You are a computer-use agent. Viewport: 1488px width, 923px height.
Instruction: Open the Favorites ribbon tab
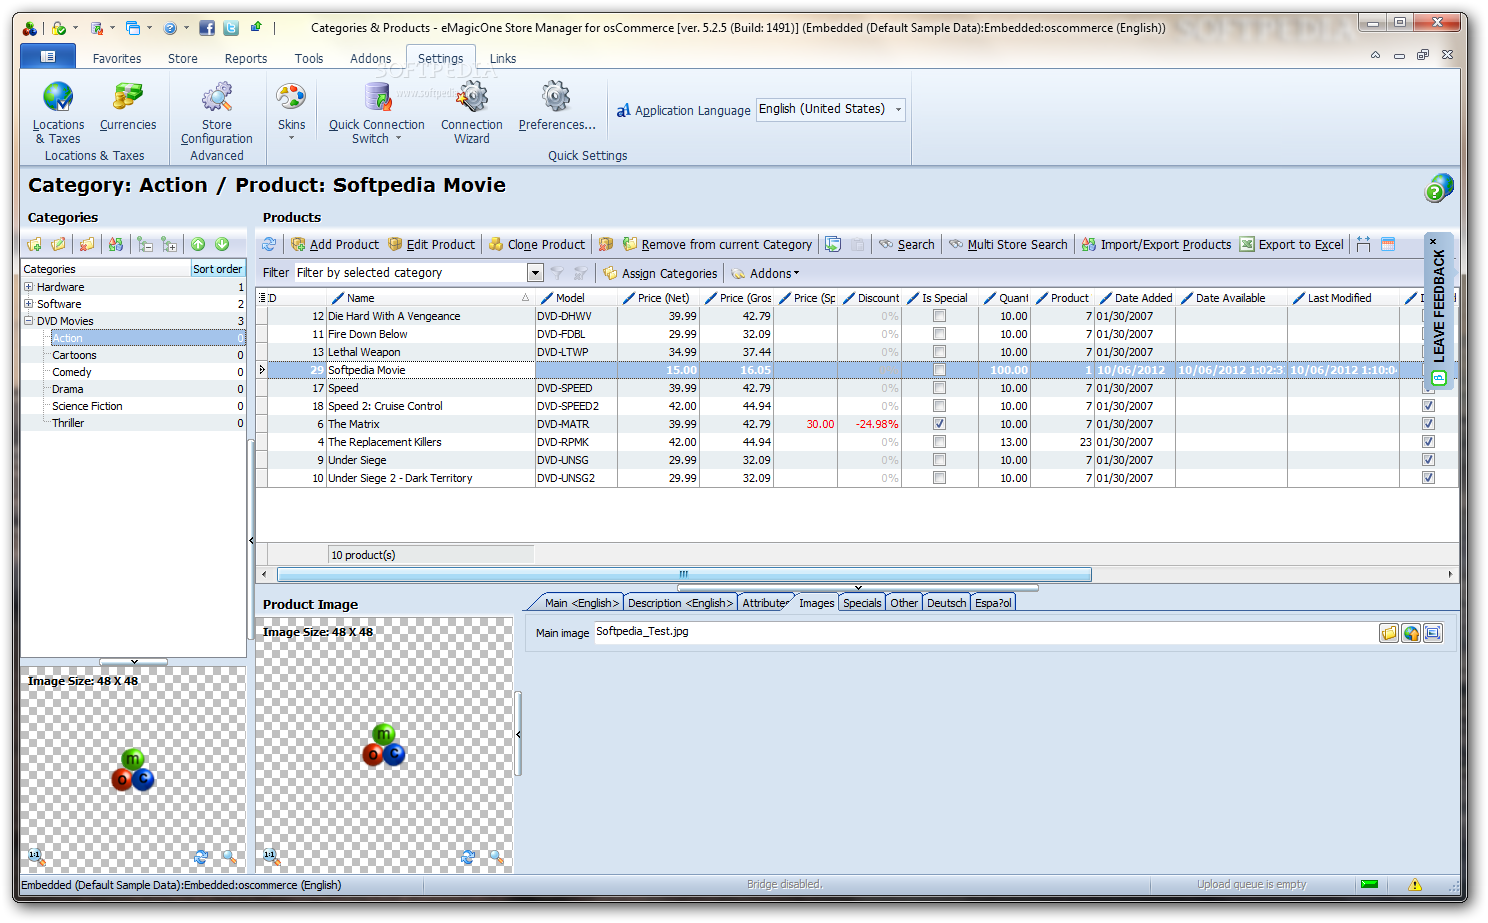coord(117,59)
